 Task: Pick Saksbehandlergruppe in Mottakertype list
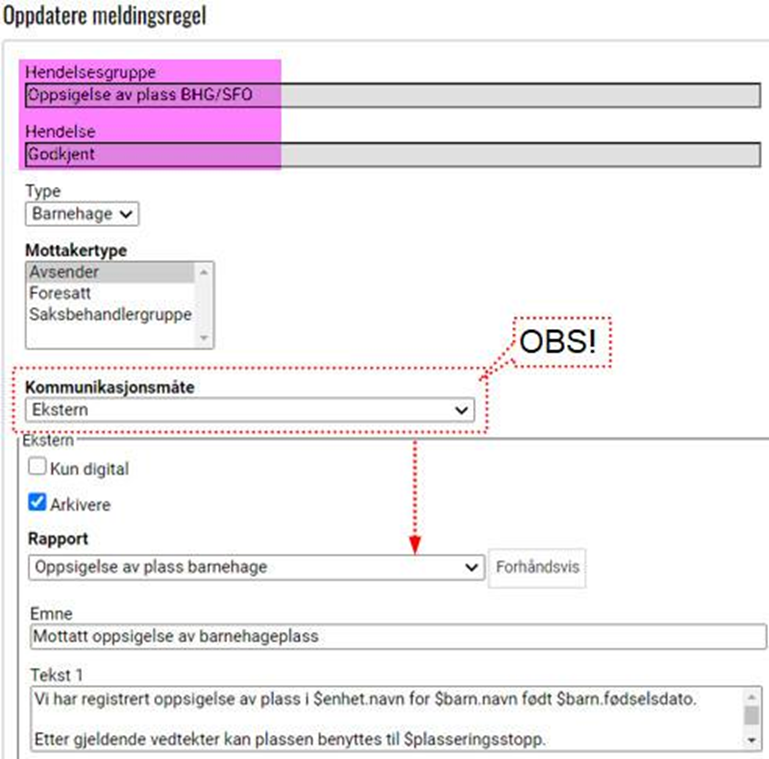[110, 314]
